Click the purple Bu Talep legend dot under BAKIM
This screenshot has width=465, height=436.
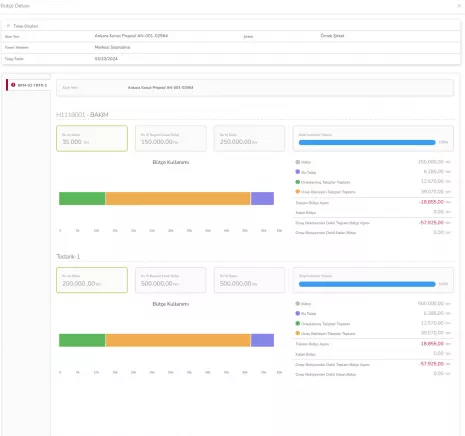(298, 172)
